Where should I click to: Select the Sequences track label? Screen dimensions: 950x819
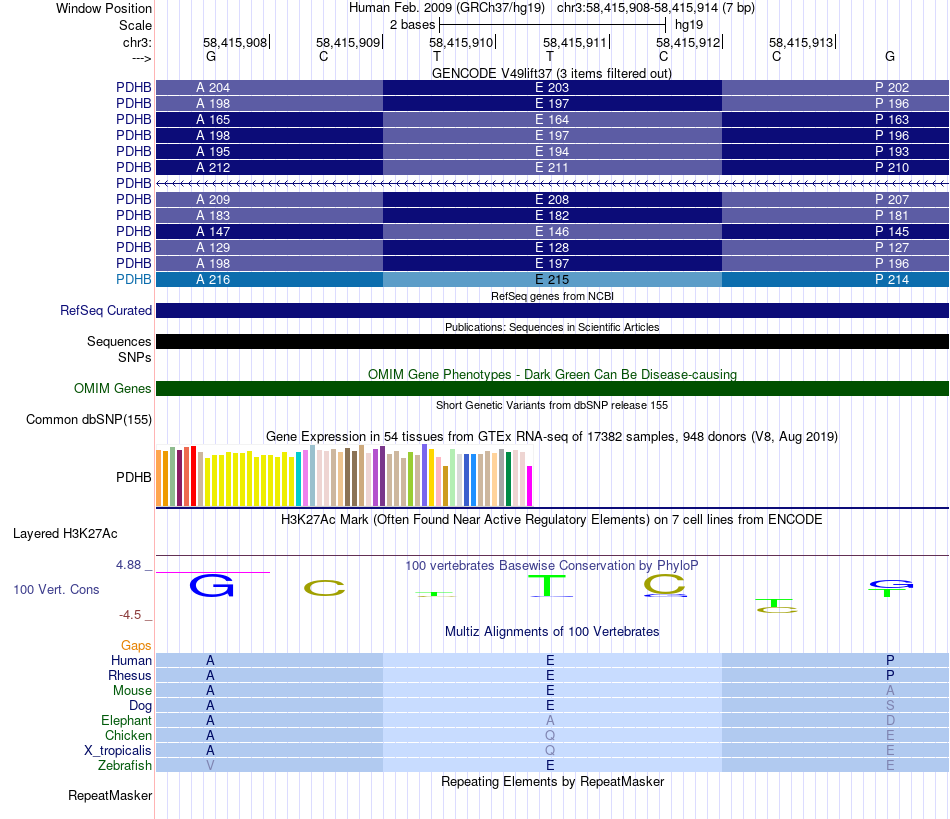[119, 341]
